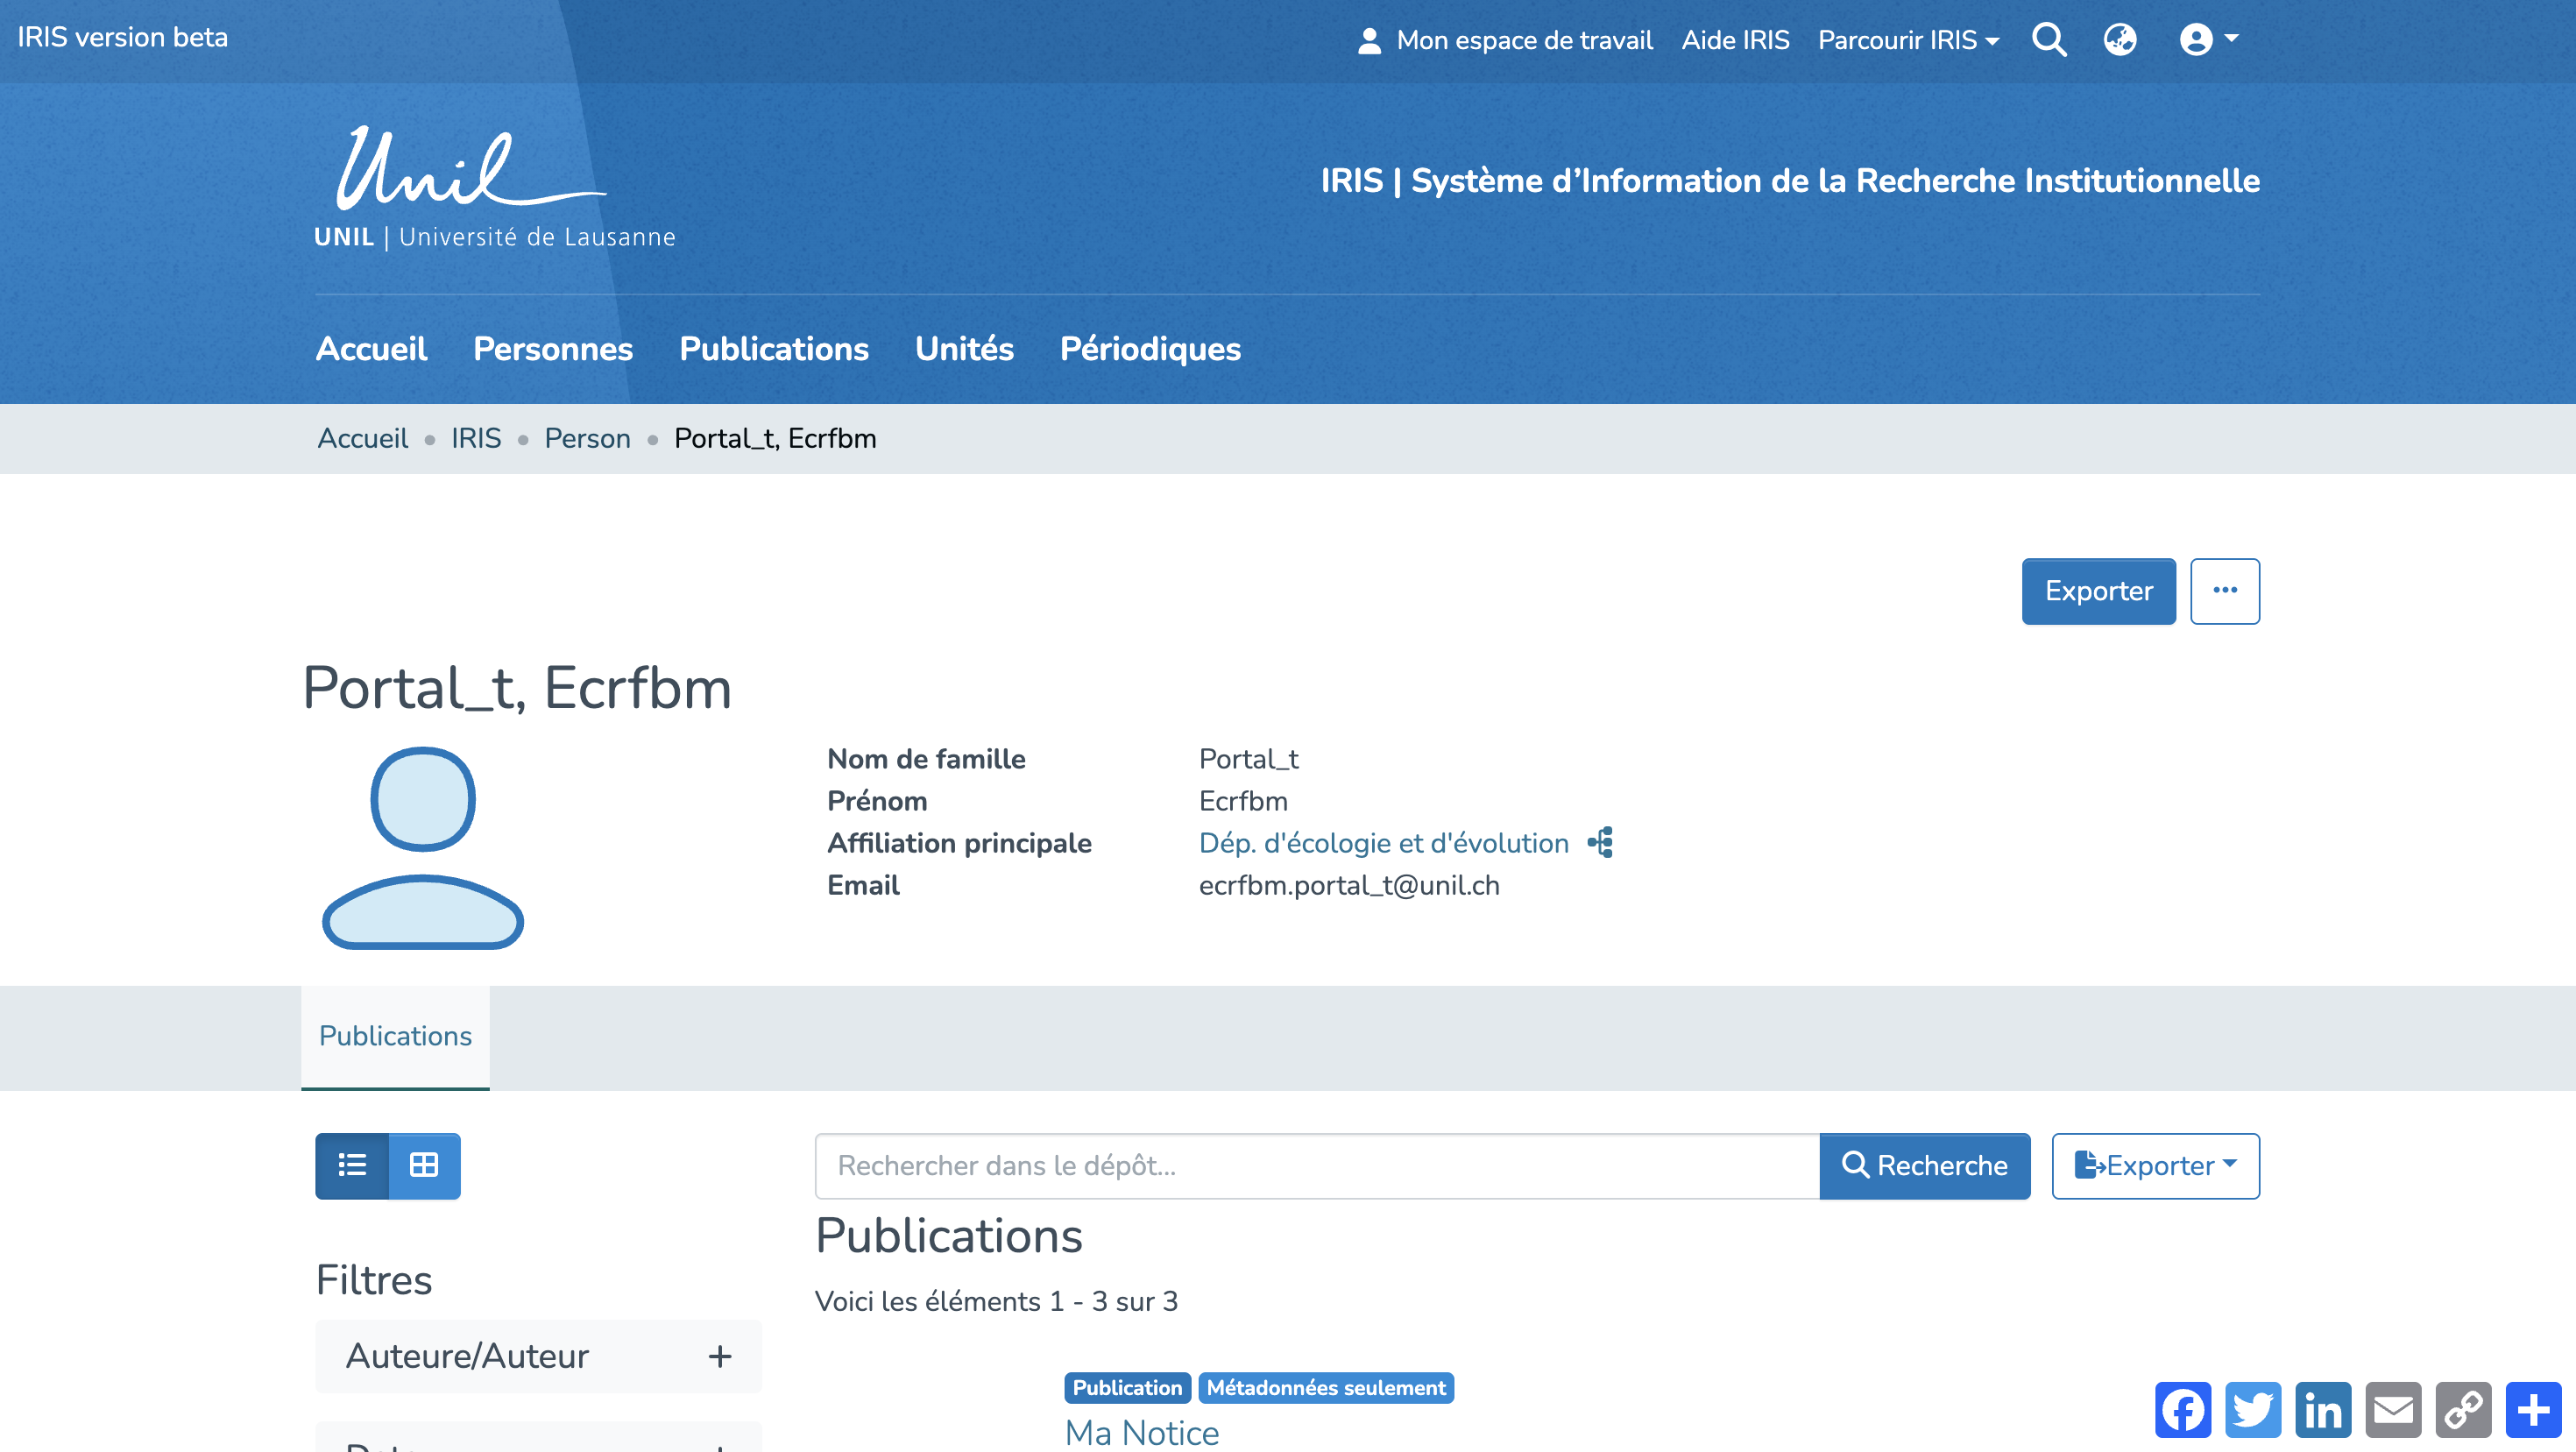The width and height of the screenshot is (2576, 1452).
Task: Open the search magnifier icon in header
Action: (2048, 40)
